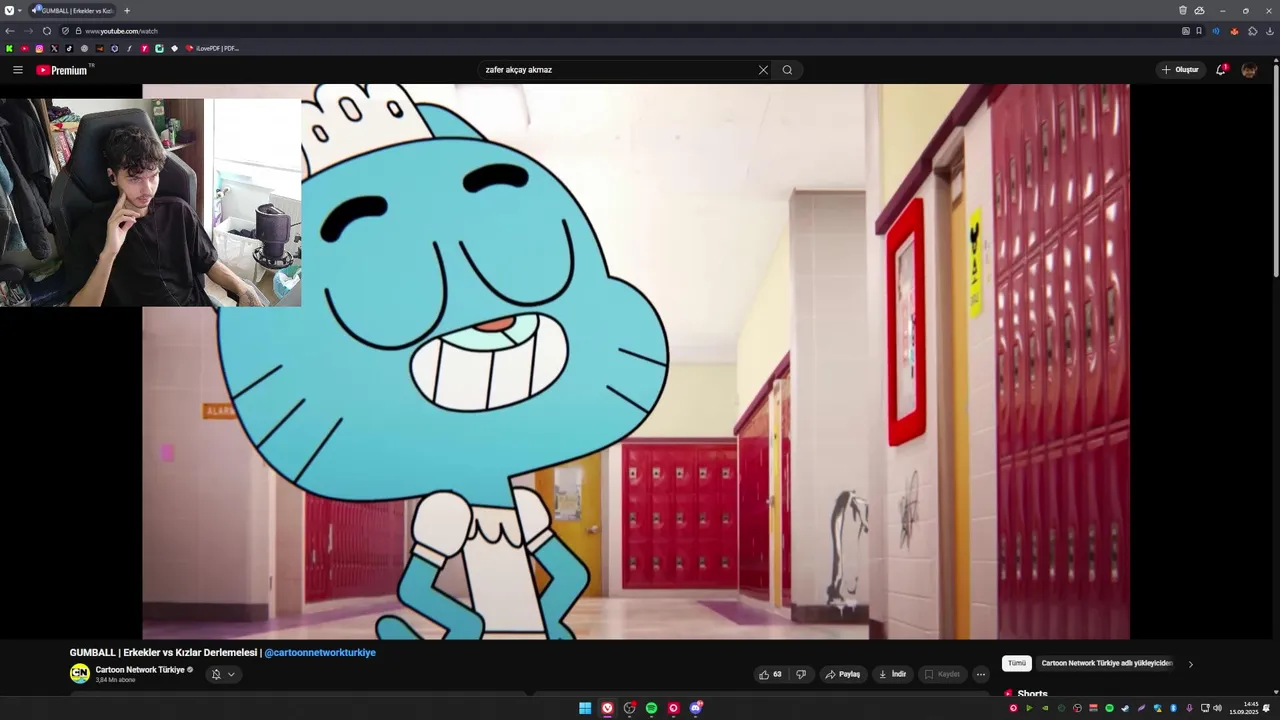Open the Instagram bookmark
The width and height of the screenshot is (1280, 720).
point(39,48)
